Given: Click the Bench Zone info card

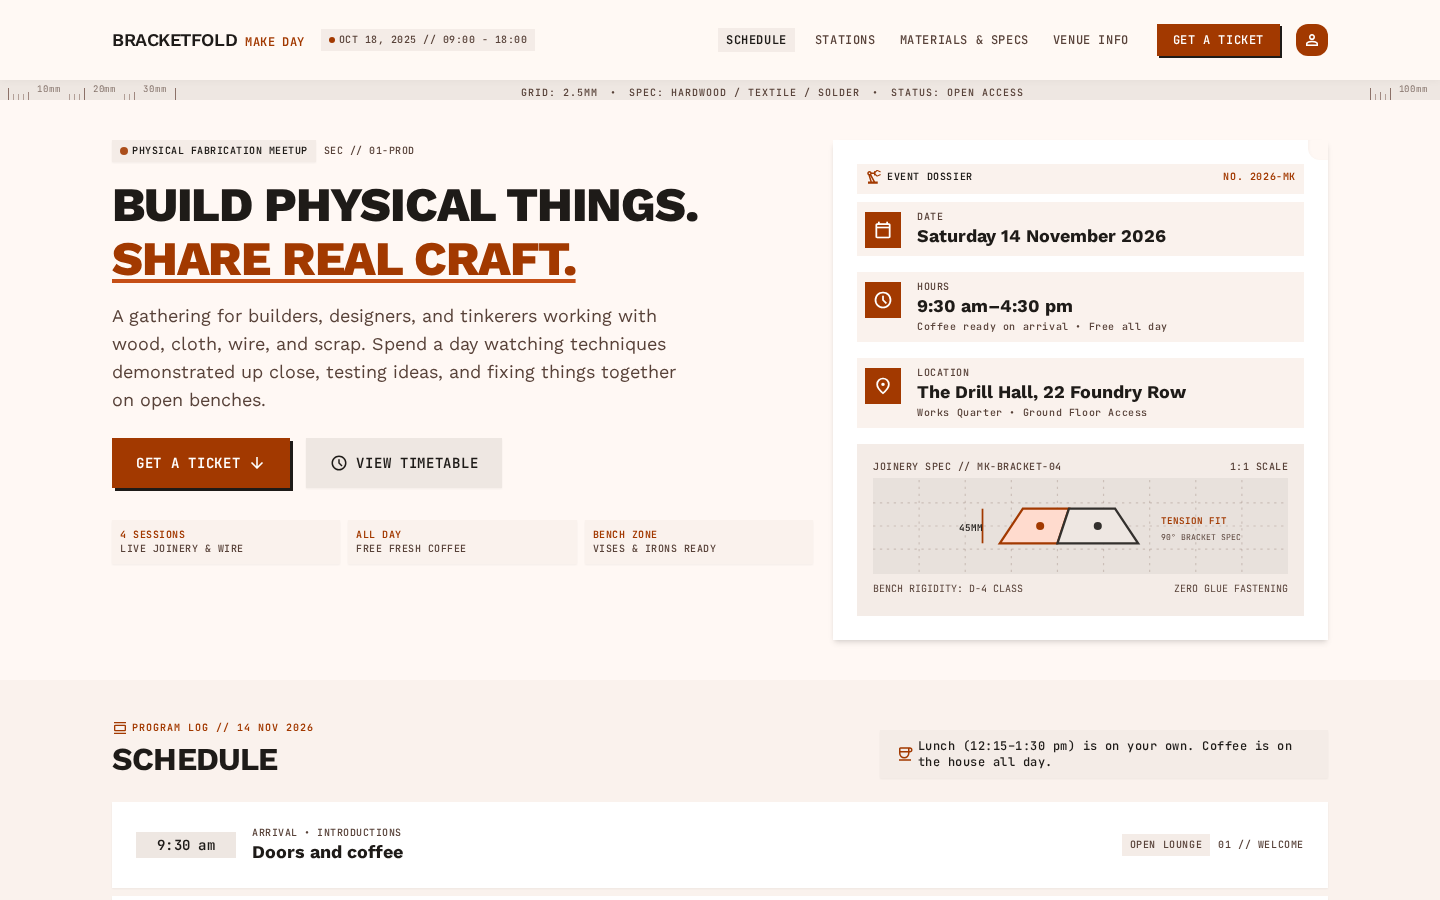Looking at the screenshot, I should click(699, 542).
